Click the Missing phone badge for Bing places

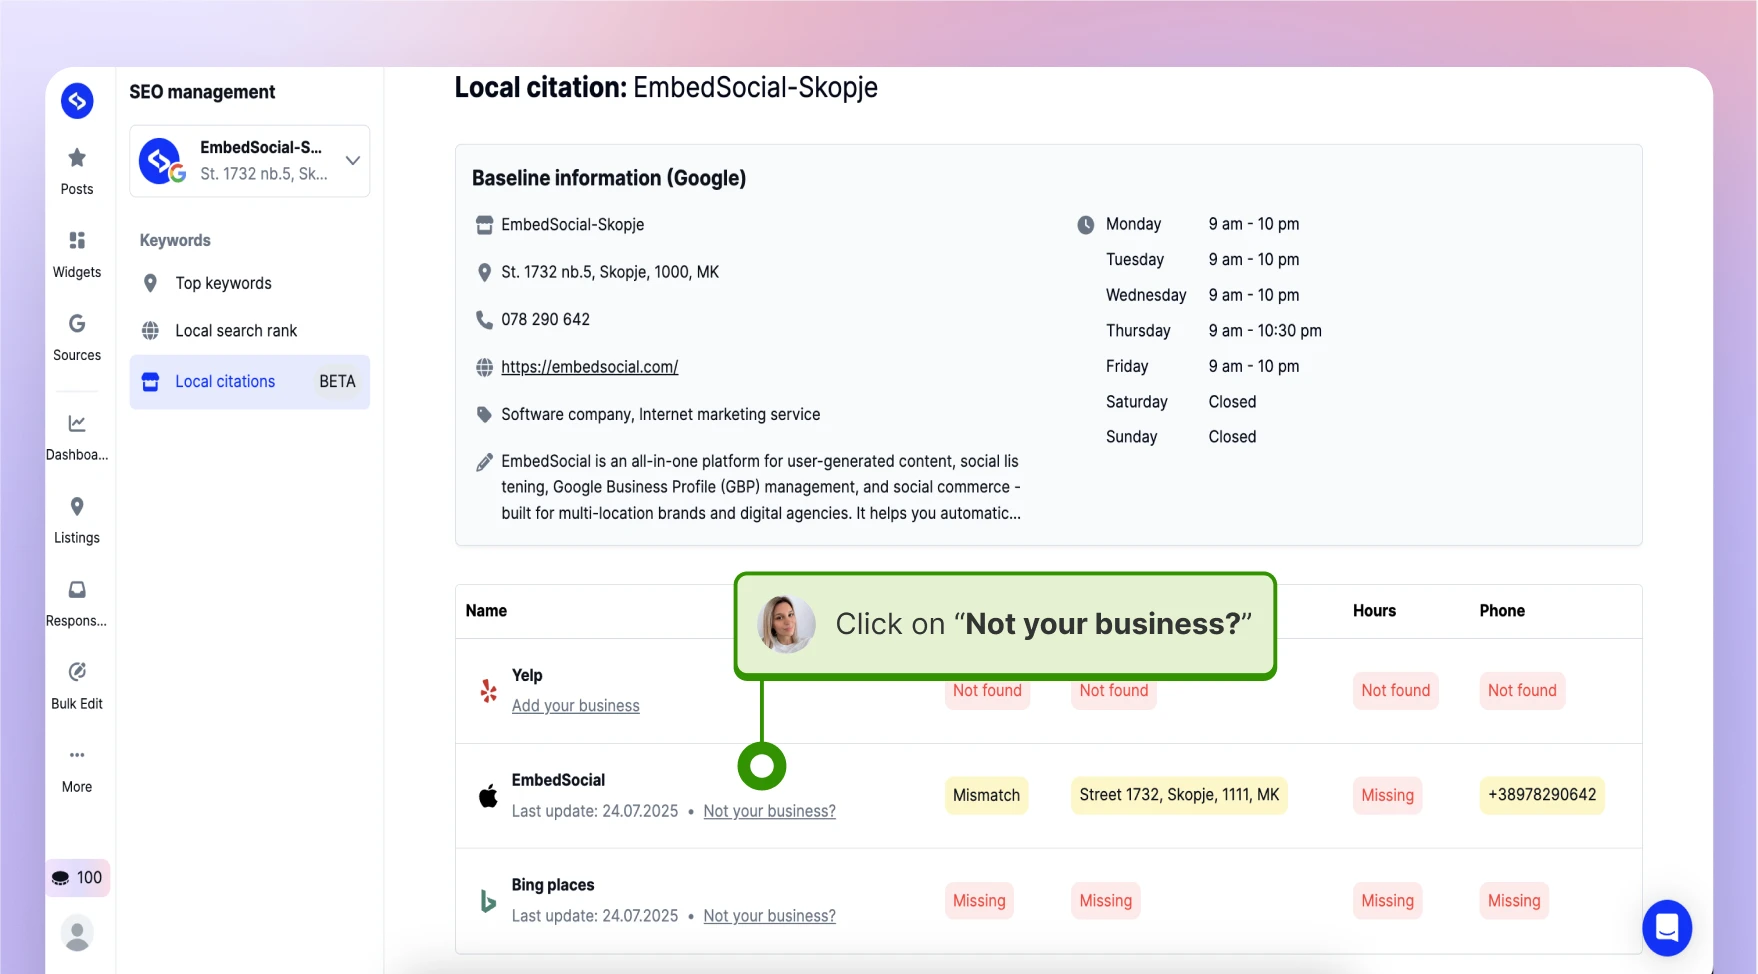click(x=1514, y=901)
